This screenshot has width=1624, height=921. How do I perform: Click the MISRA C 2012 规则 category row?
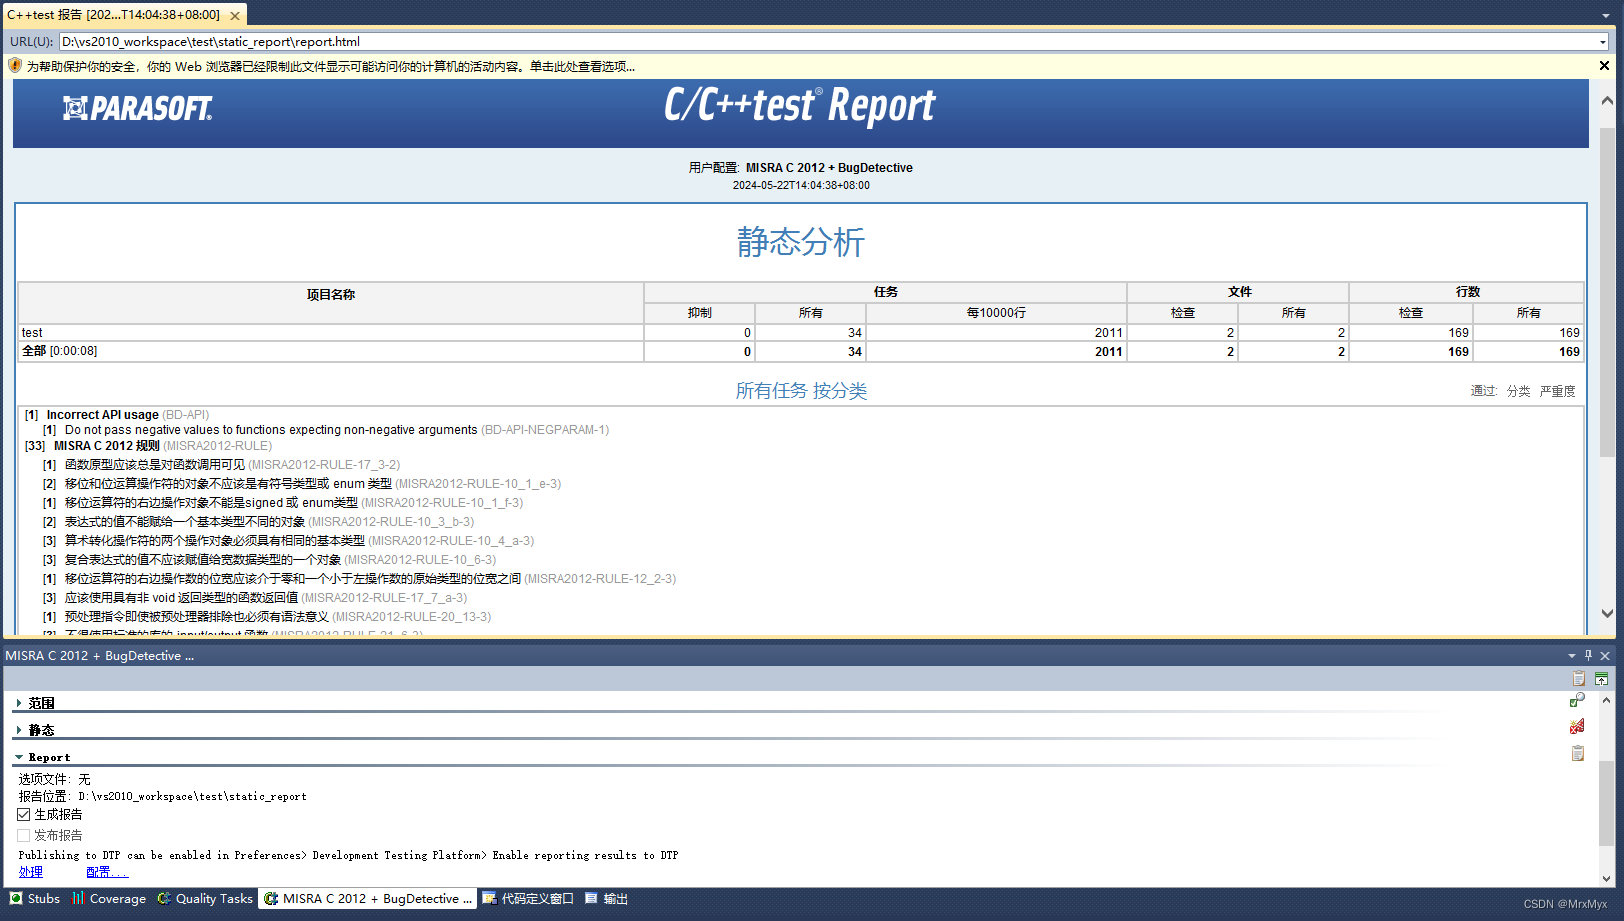tap(148, 446)
